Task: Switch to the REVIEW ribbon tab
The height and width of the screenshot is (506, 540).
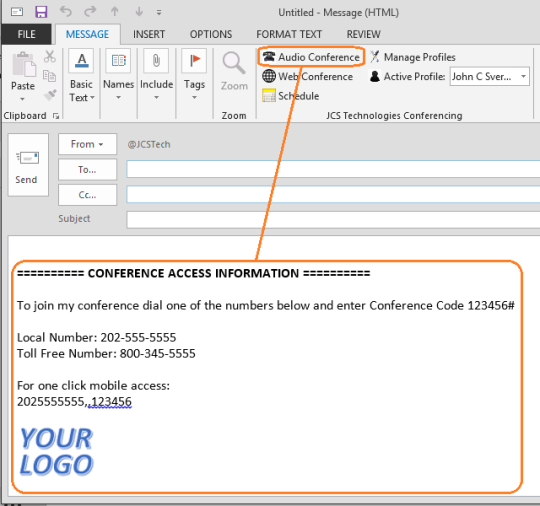Action: coord(363,34)
